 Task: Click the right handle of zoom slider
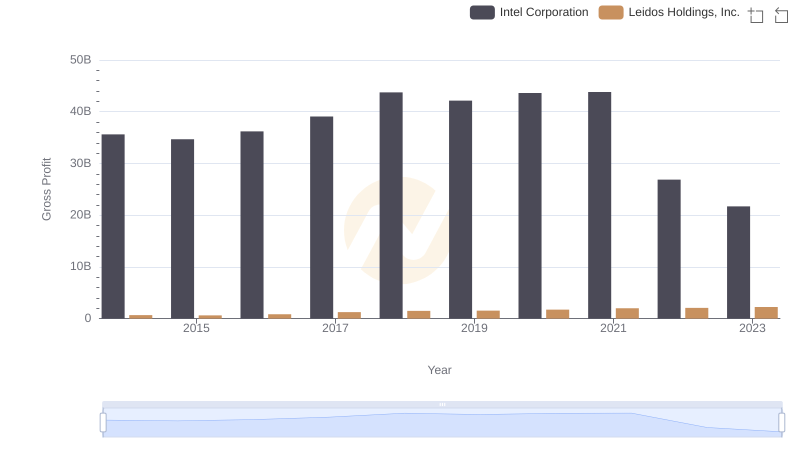tap(782, 423)
